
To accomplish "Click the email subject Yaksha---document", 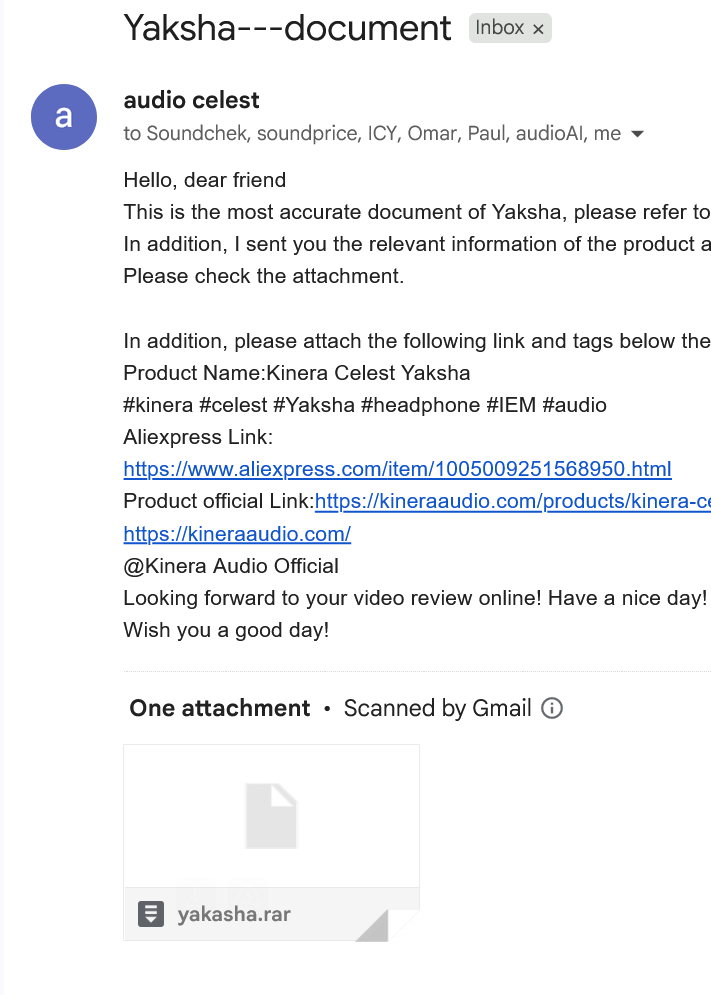I will 288,28.
